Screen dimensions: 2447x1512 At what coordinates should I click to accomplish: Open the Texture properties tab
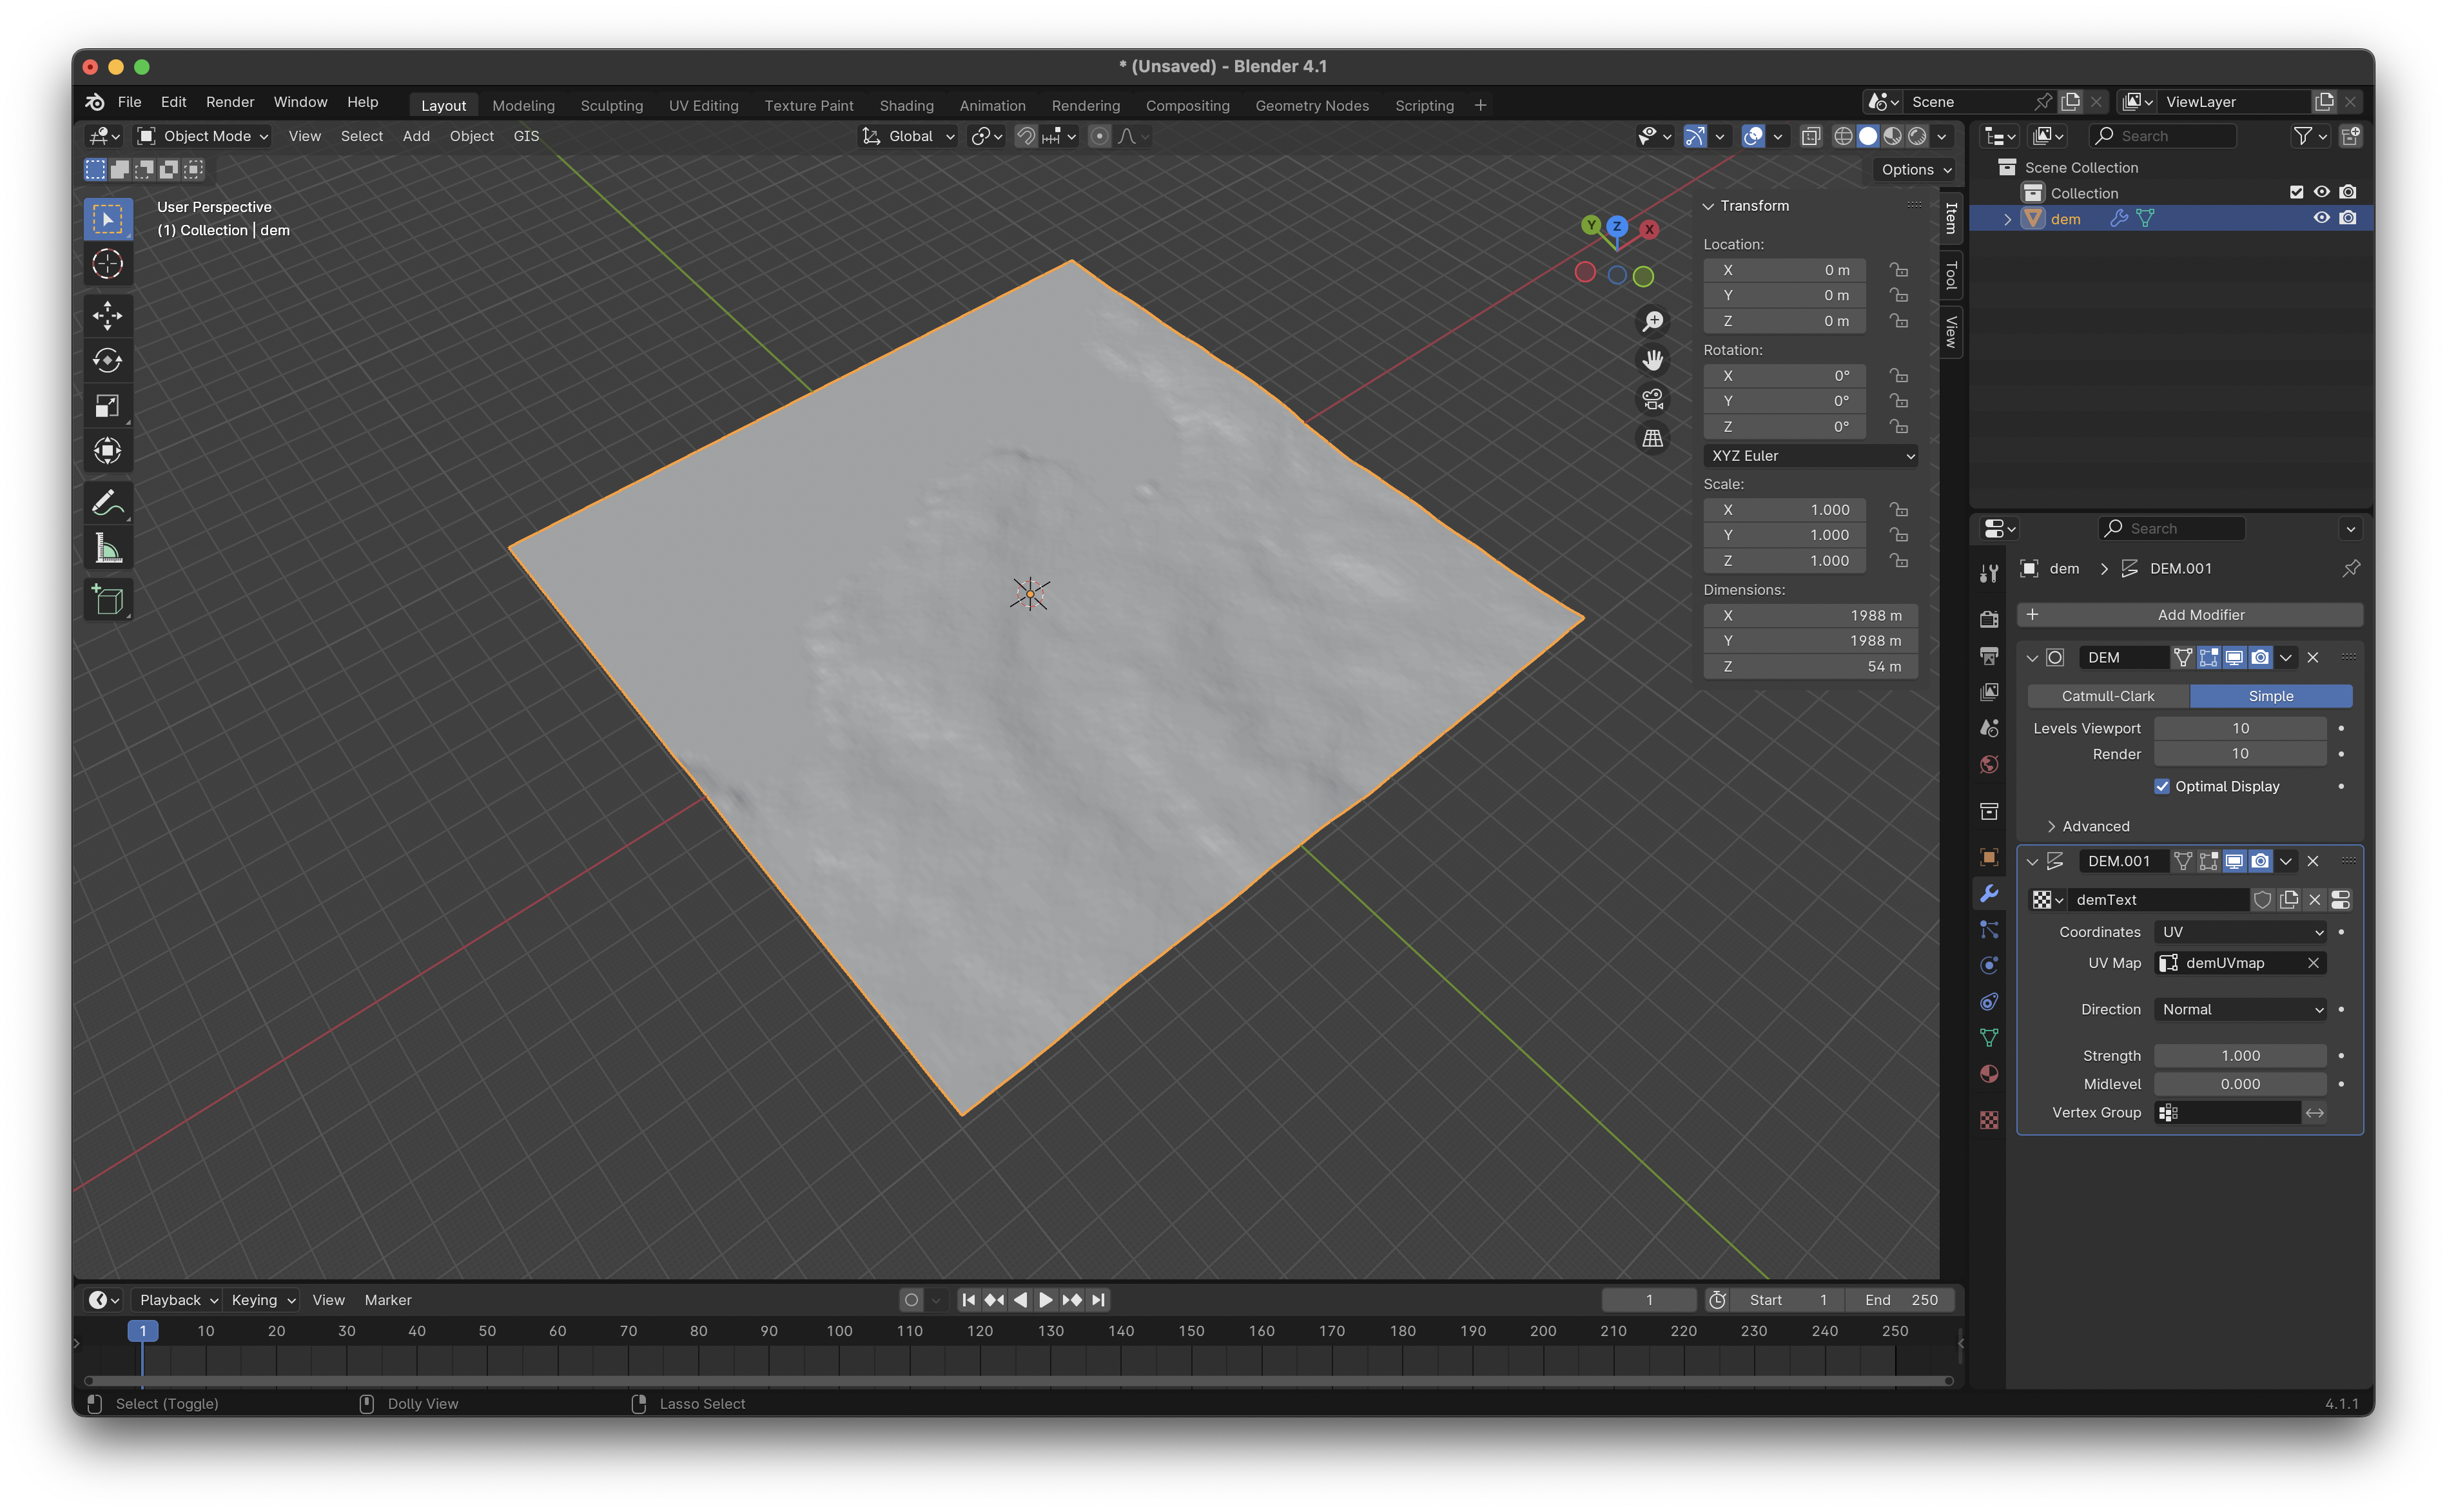[1989, 1120]
